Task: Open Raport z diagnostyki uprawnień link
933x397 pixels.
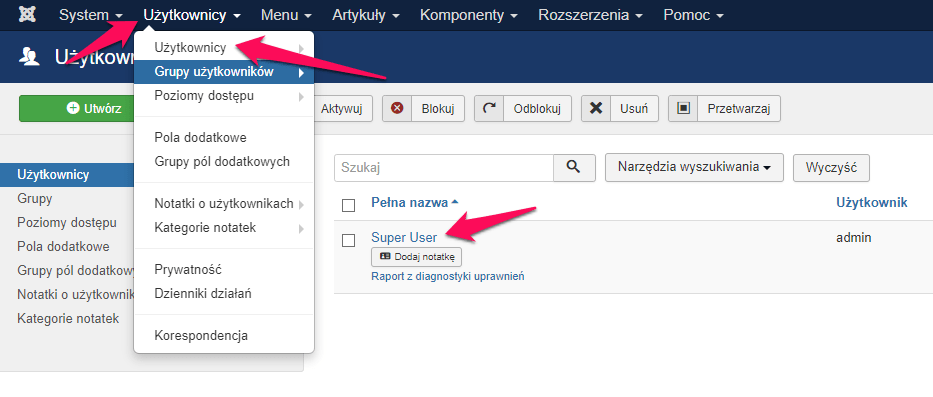Action: [447, 276]
